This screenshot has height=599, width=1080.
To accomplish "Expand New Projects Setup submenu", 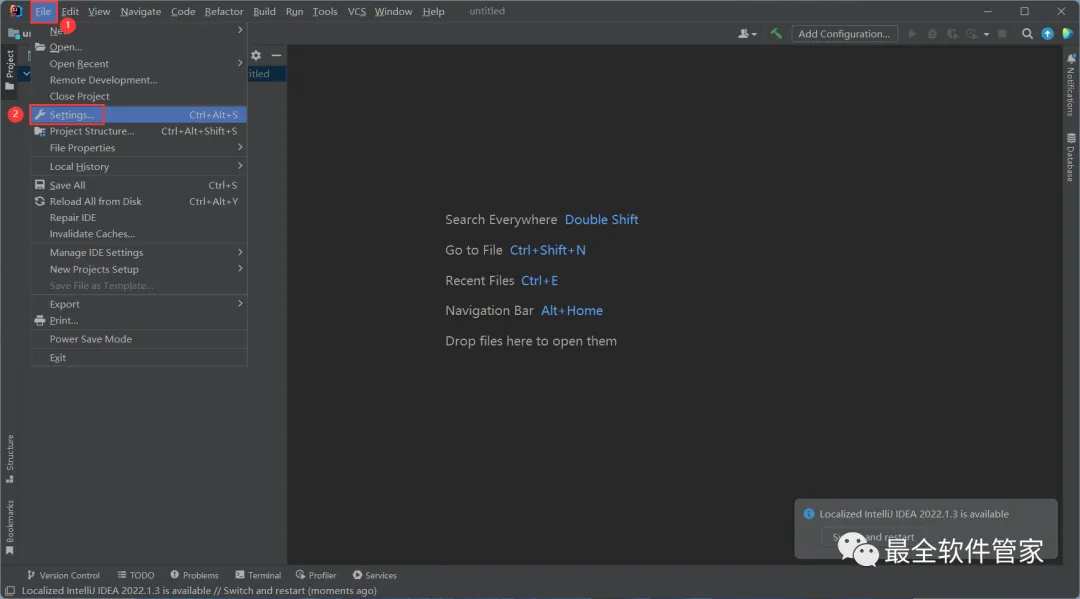I will click(138, 269).
